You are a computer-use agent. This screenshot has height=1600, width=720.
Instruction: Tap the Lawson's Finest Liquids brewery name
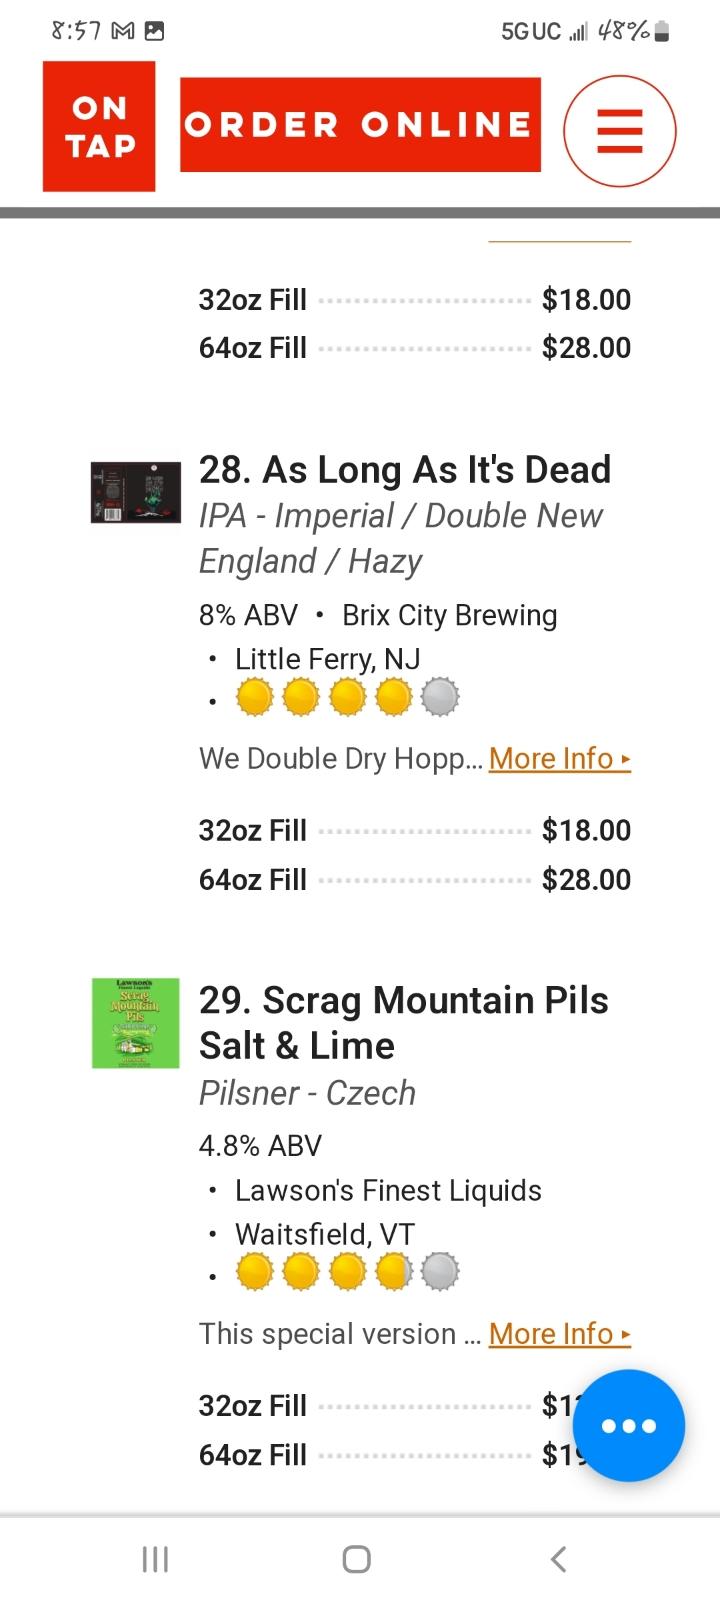point(388,1191)
